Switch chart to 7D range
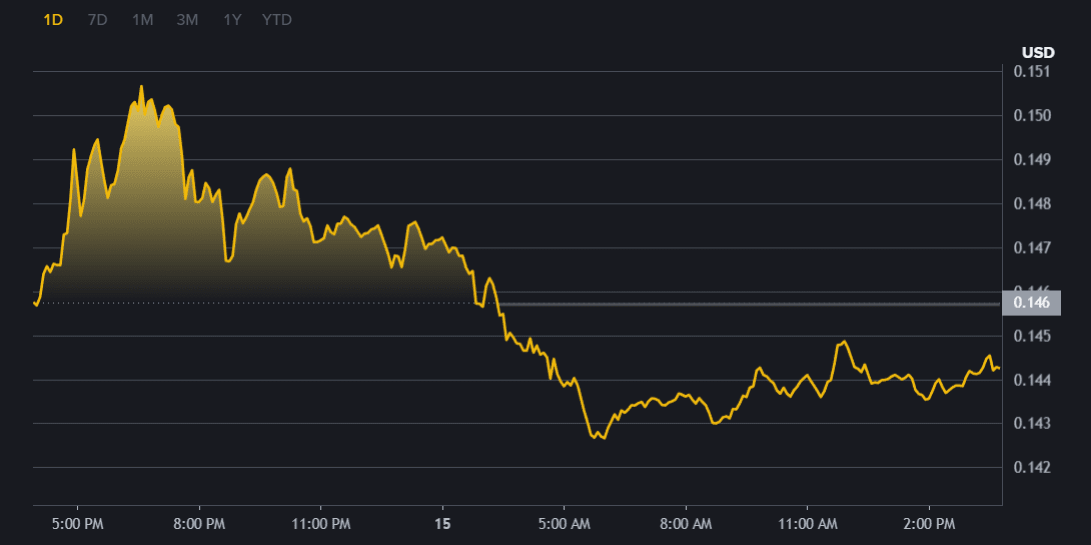The image size is (1091, 545). [x=97, y=20]
